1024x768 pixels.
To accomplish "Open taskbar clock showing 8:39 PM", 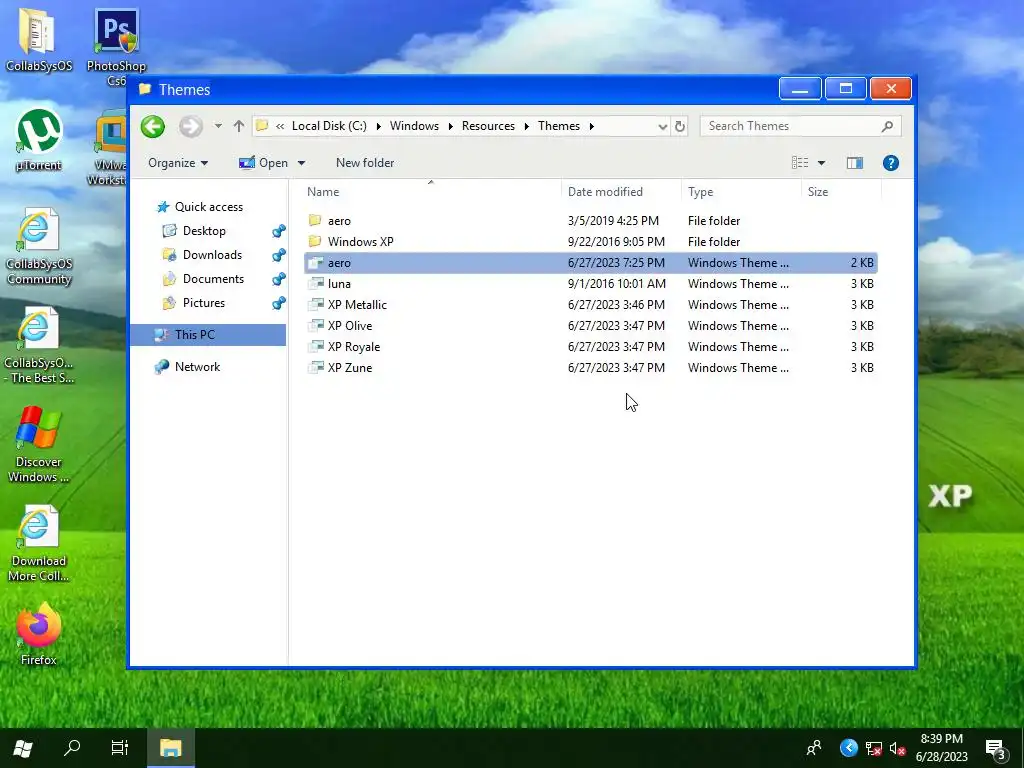I will point(942,748).
